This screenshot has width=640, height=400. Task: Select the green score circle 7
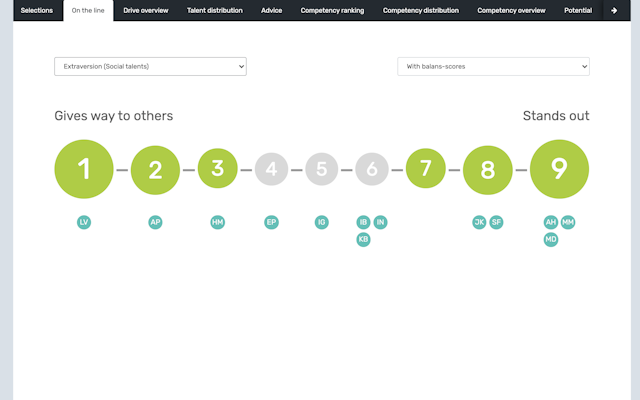click(x=425, y=169)
